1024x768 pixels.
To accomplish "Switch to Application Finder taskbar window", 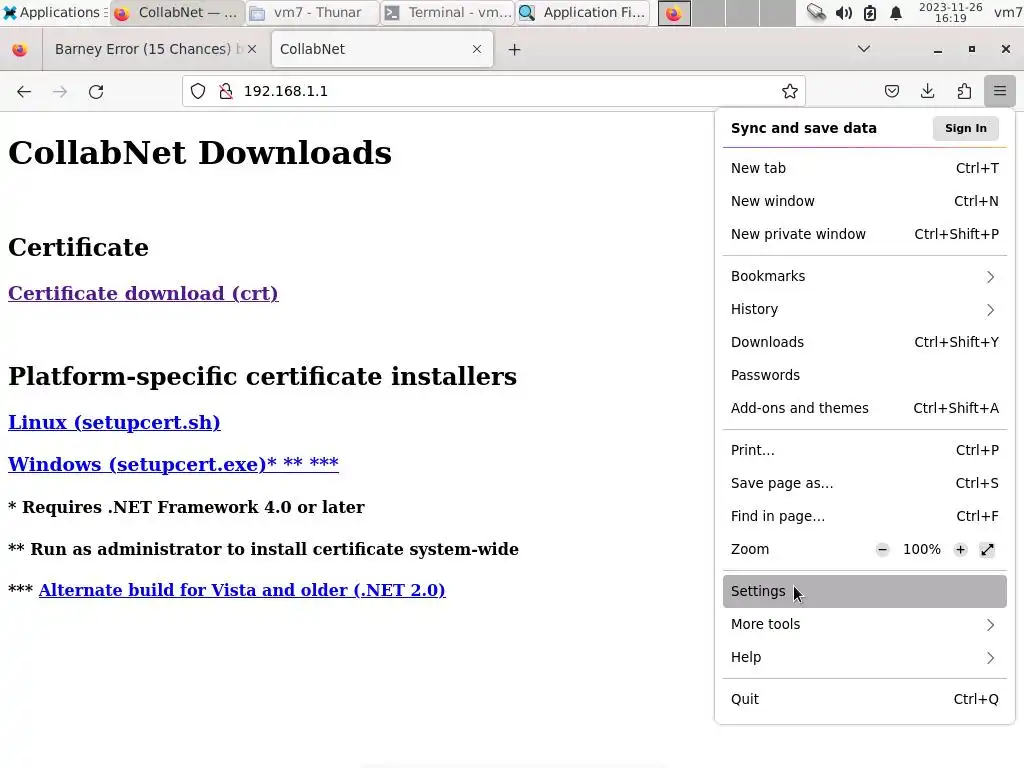I will (583, 12).
